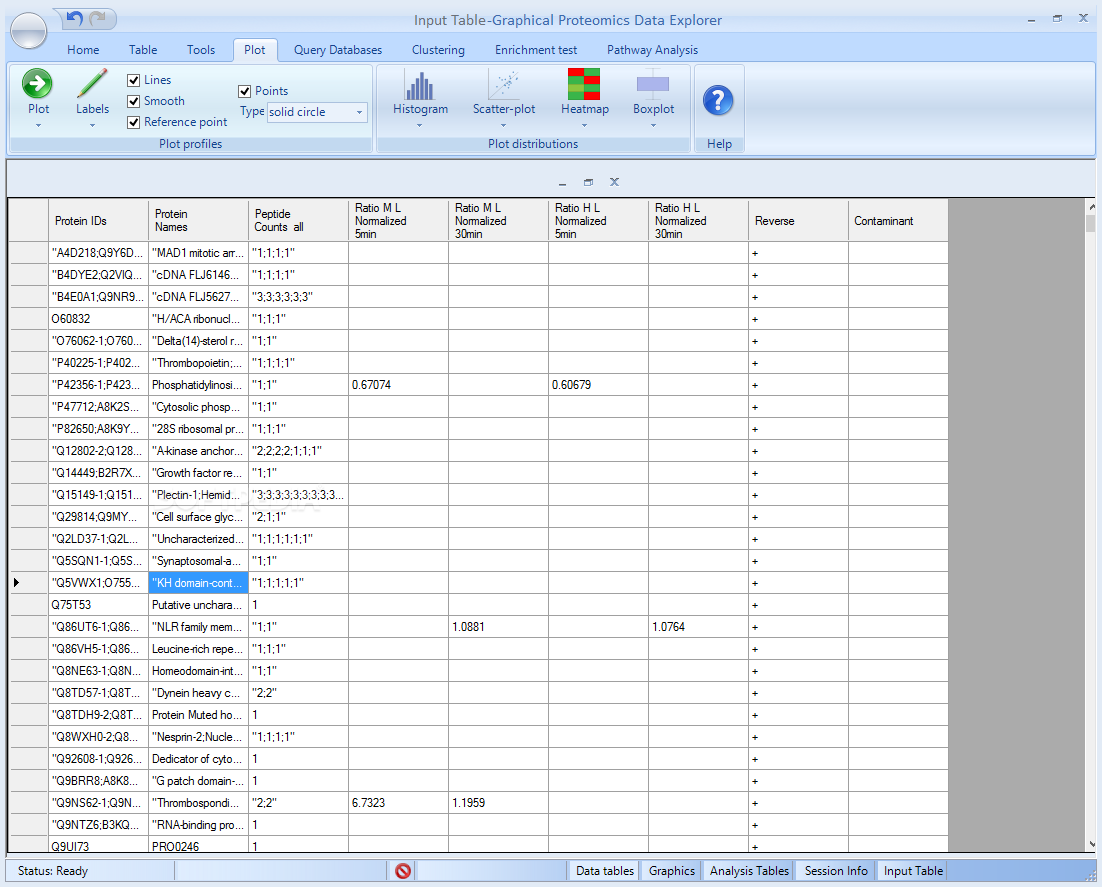Click the Graphics button in the status bar
Image resolution: width=1102 pixels, height=887 pixels.
pyautogui.click(x=671, y=871)
